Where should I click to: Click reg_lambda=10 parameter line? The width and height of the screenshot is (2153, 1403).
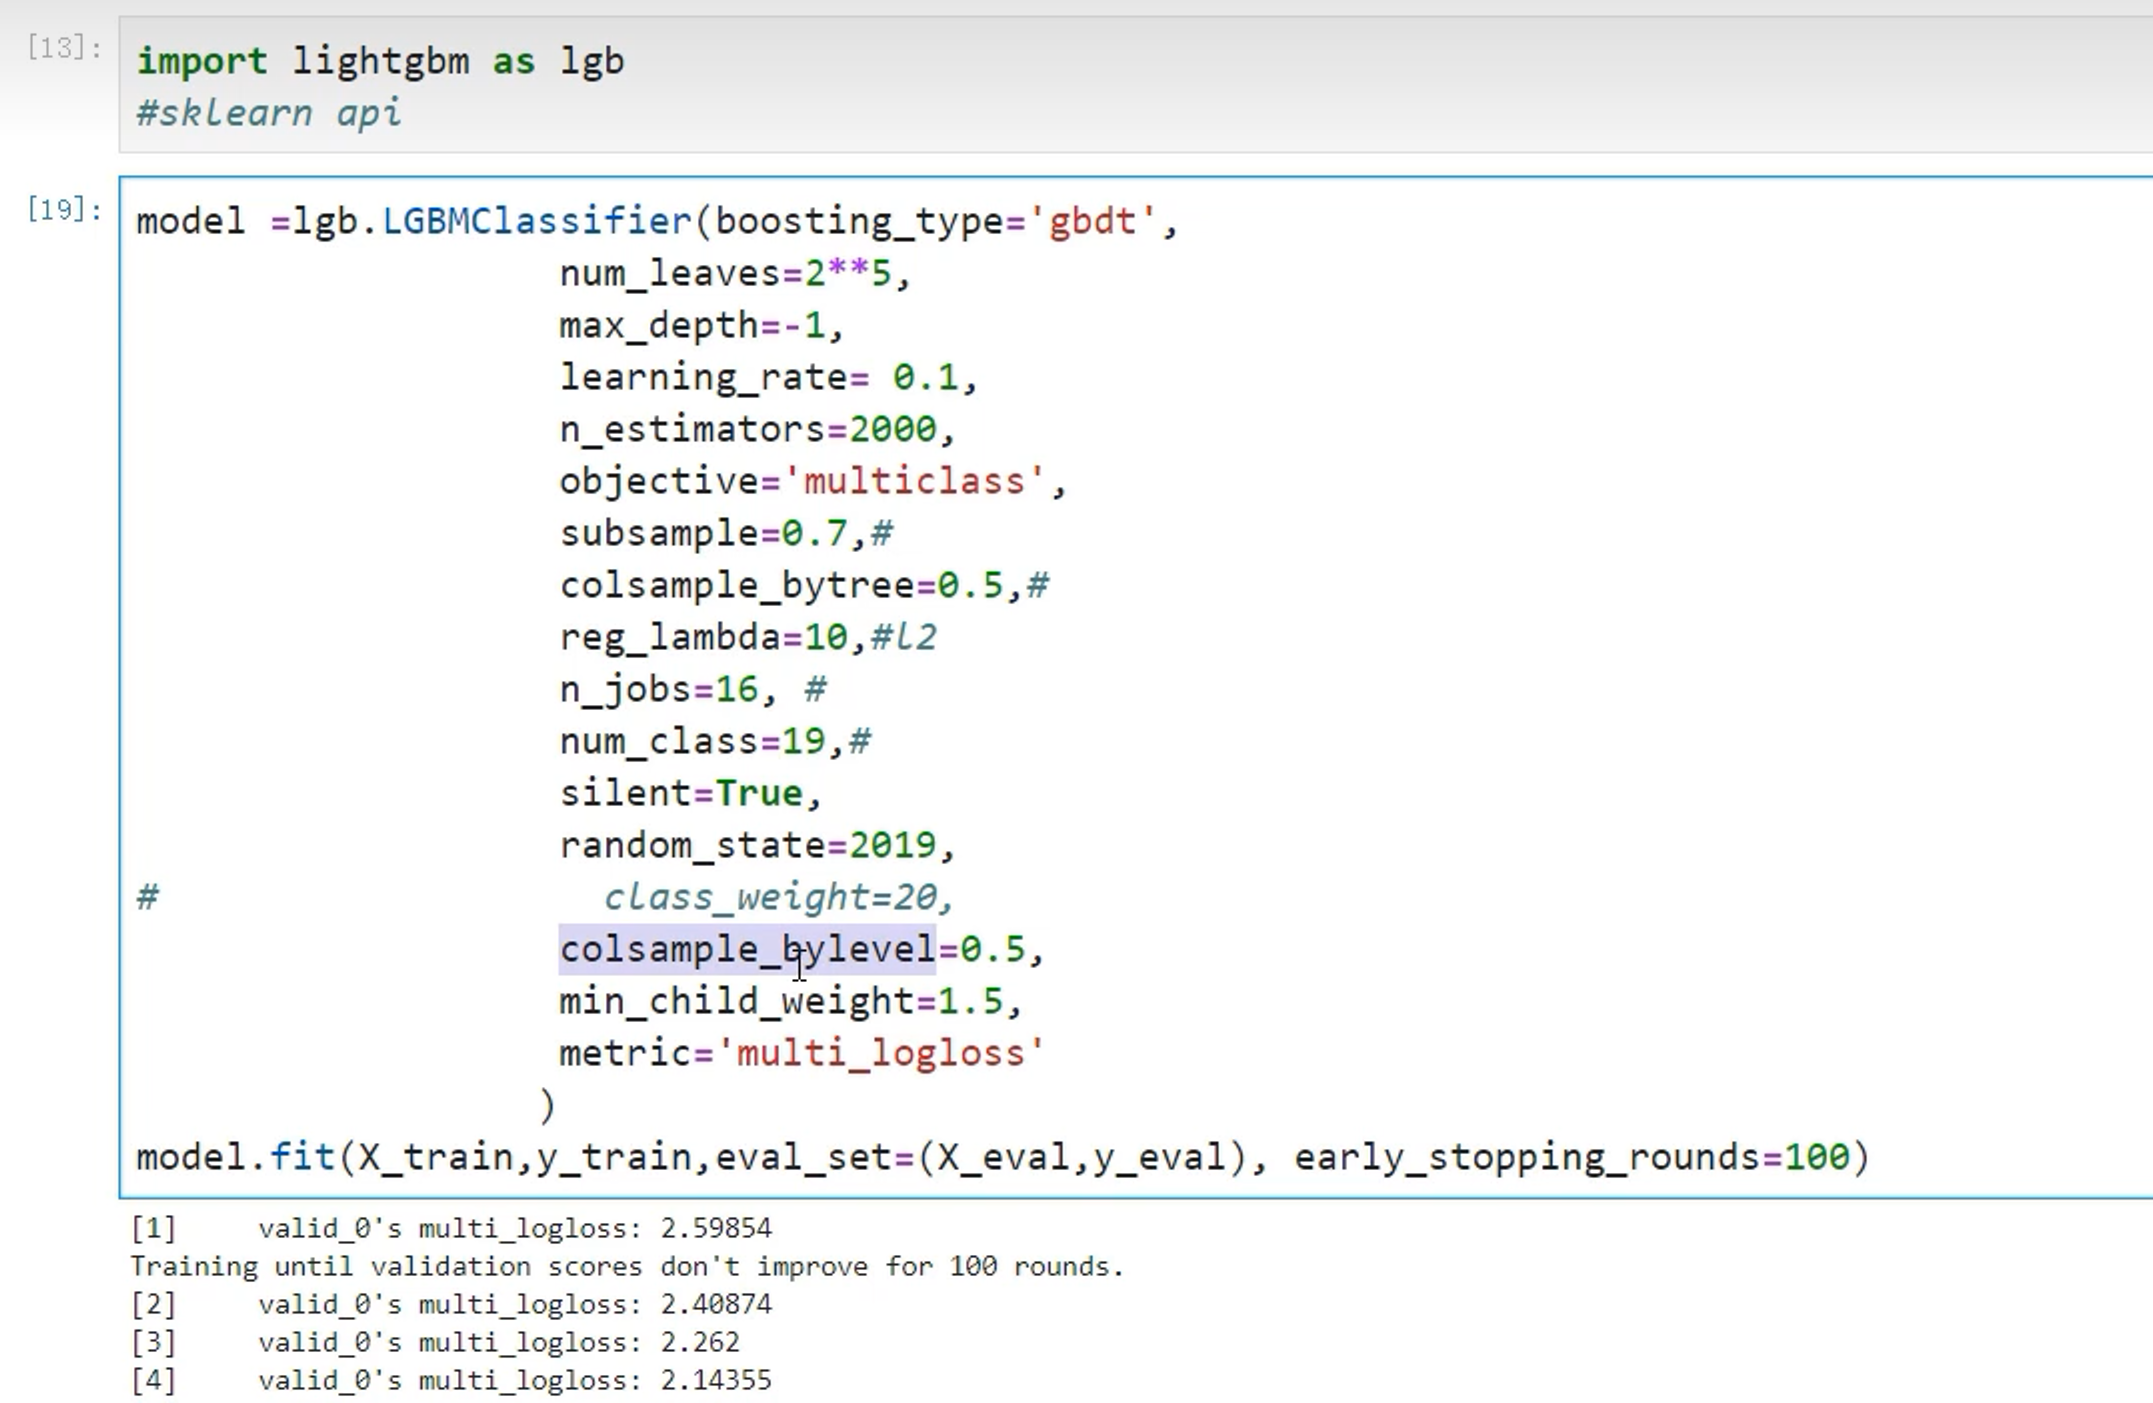click(703, 637)
